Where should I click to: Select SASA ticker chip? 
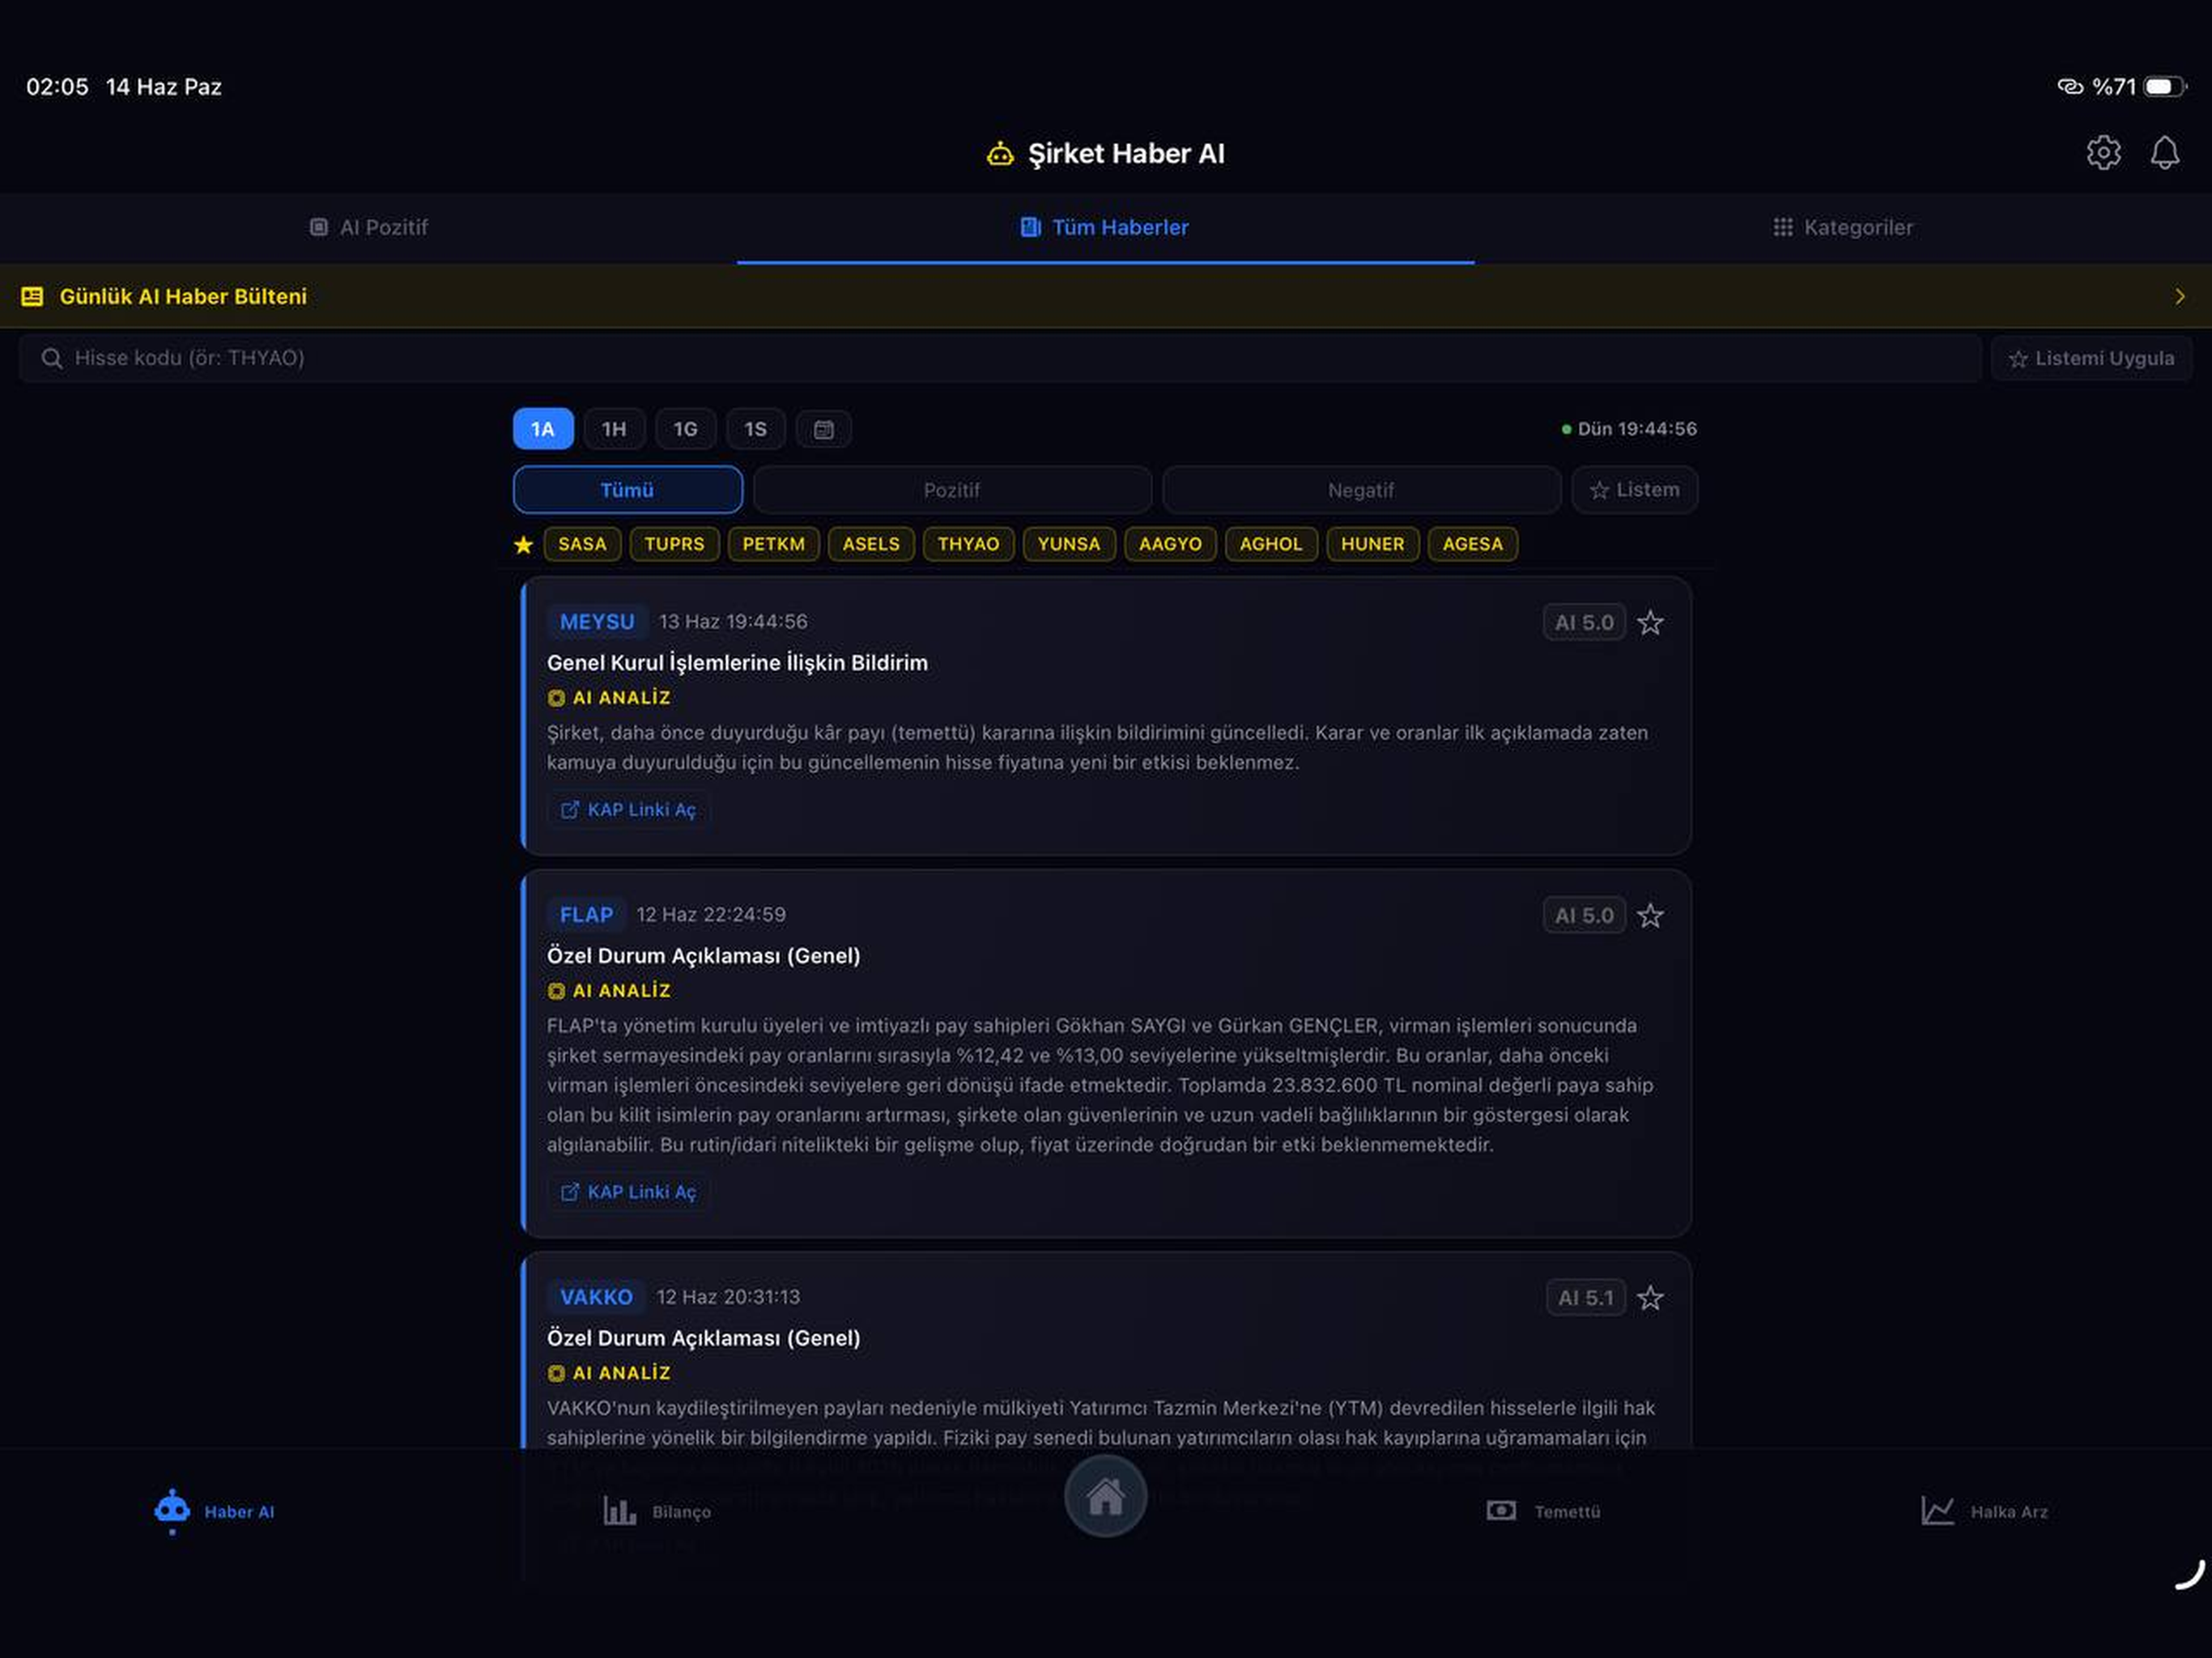pyautogui.click(x=582, y=544)
